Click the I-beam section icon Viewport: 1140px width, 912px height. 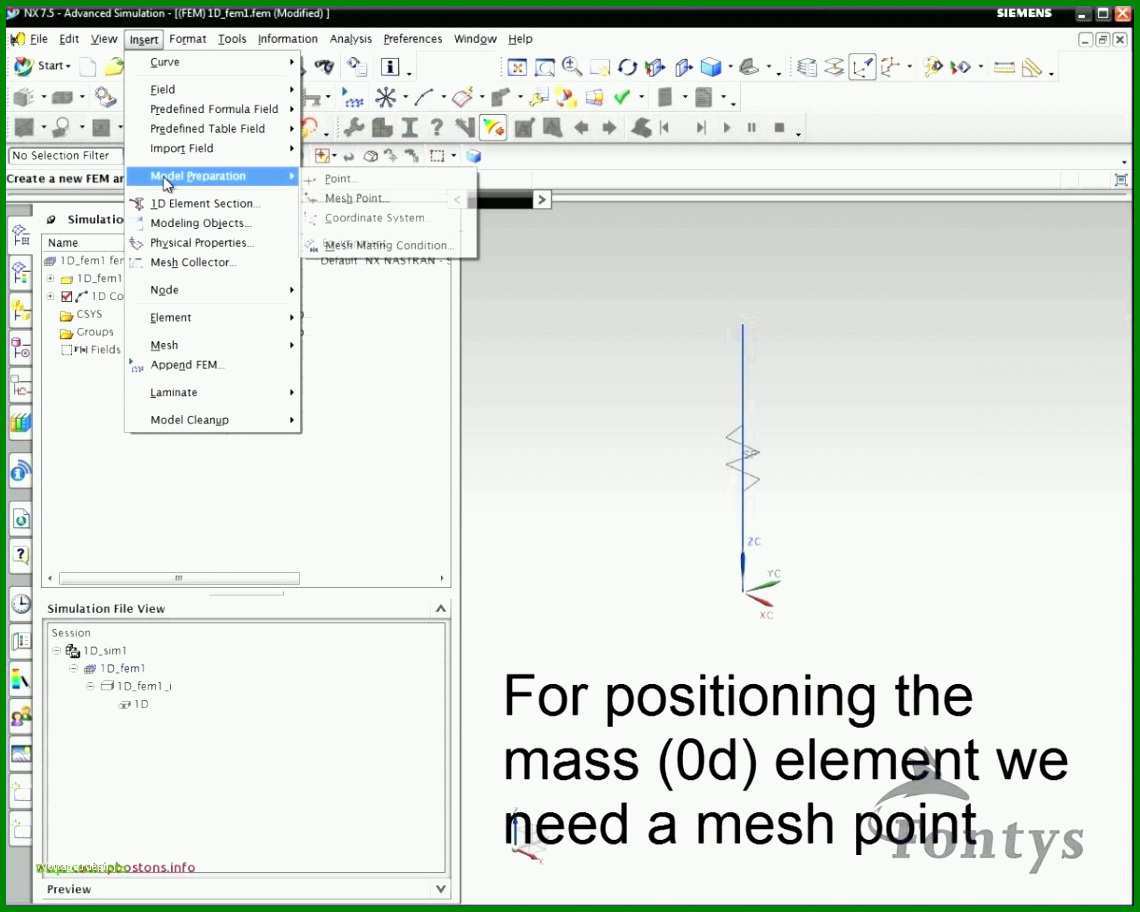409,127
